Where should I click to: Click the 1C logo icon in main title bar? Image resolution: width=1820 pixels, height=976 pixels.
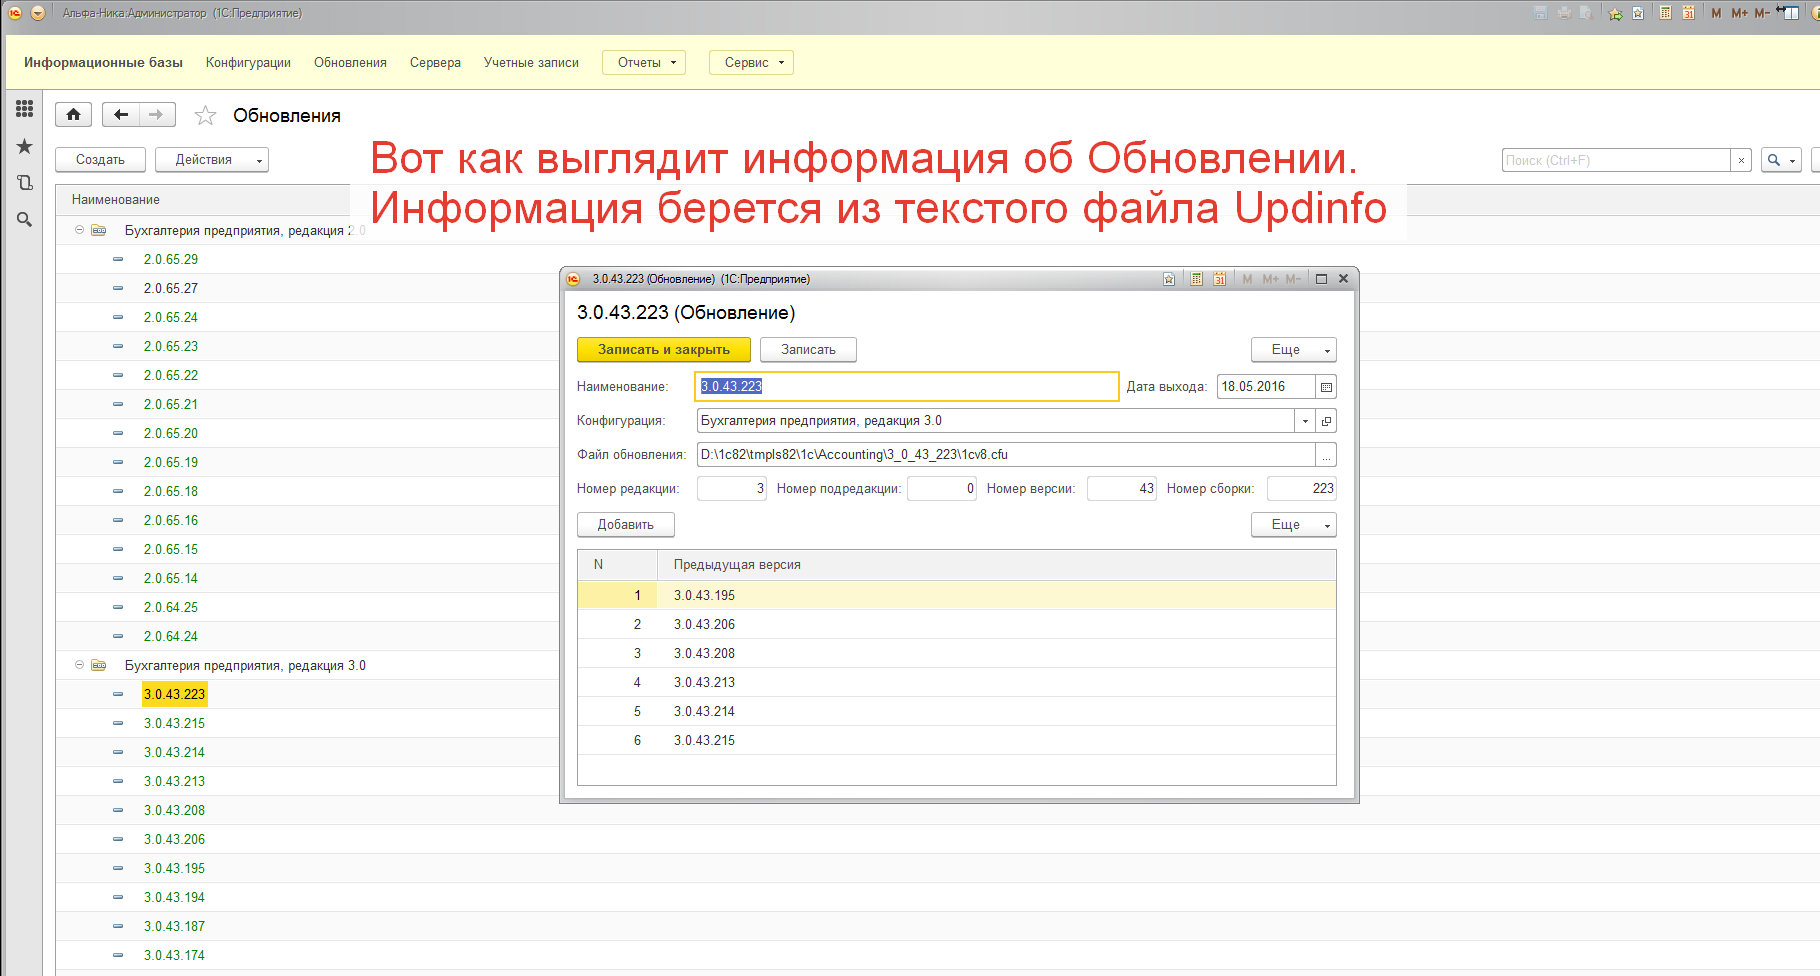[15, 13]
